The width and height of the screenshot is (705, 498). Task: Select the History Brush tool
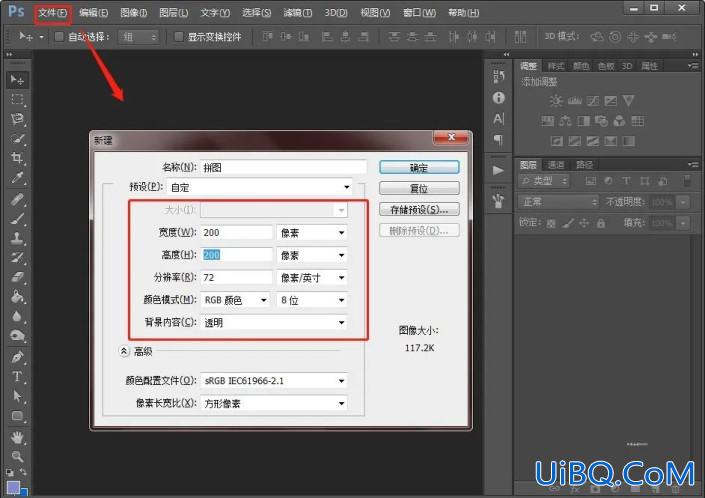[x=17, y=258]
